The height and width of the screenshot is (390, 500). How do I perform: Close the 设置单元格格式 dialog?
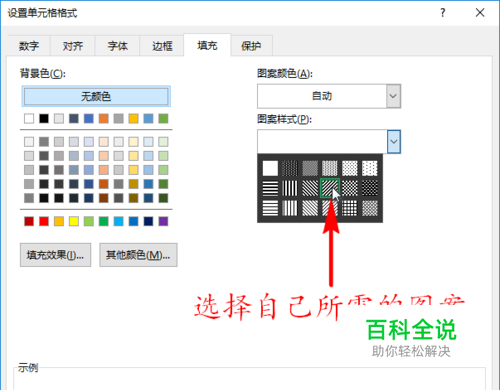[480, 13]
